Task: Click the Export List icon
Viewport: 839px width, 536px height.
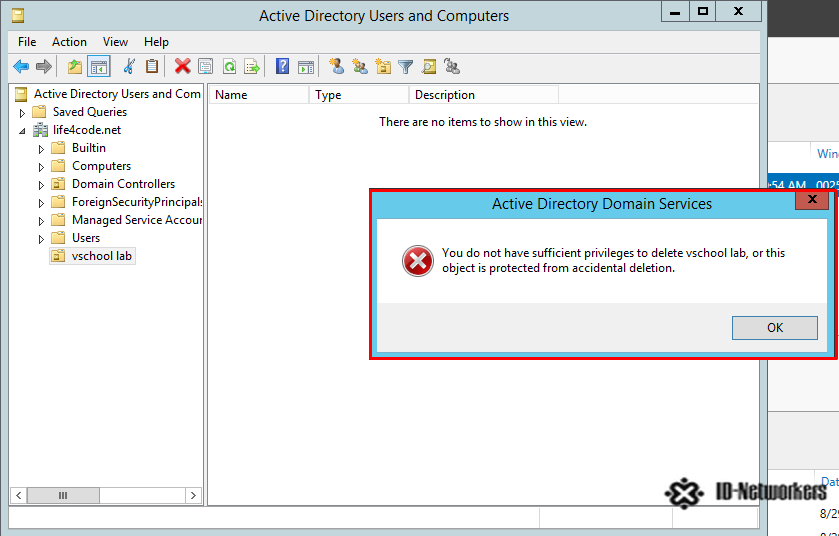Action: click(252, 67)
